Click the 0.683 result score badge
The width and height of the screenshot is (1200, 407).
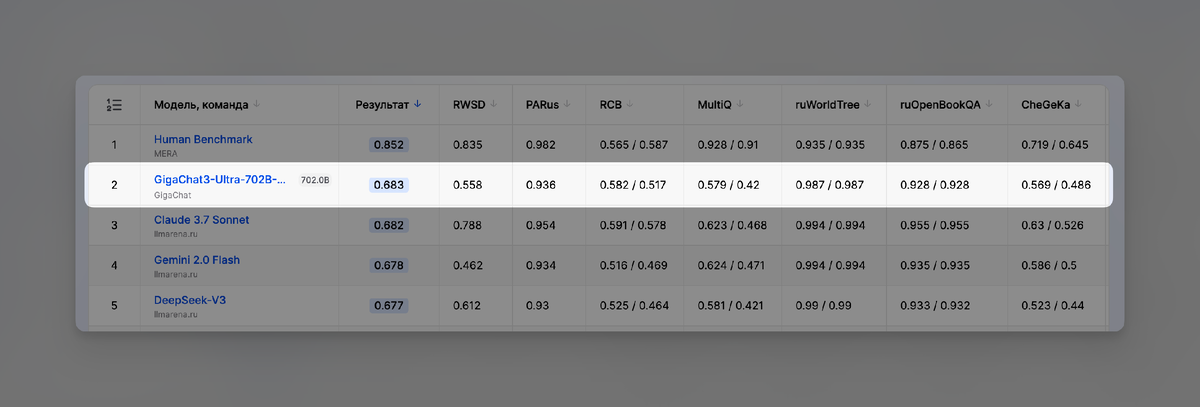[x=389, y=185]
